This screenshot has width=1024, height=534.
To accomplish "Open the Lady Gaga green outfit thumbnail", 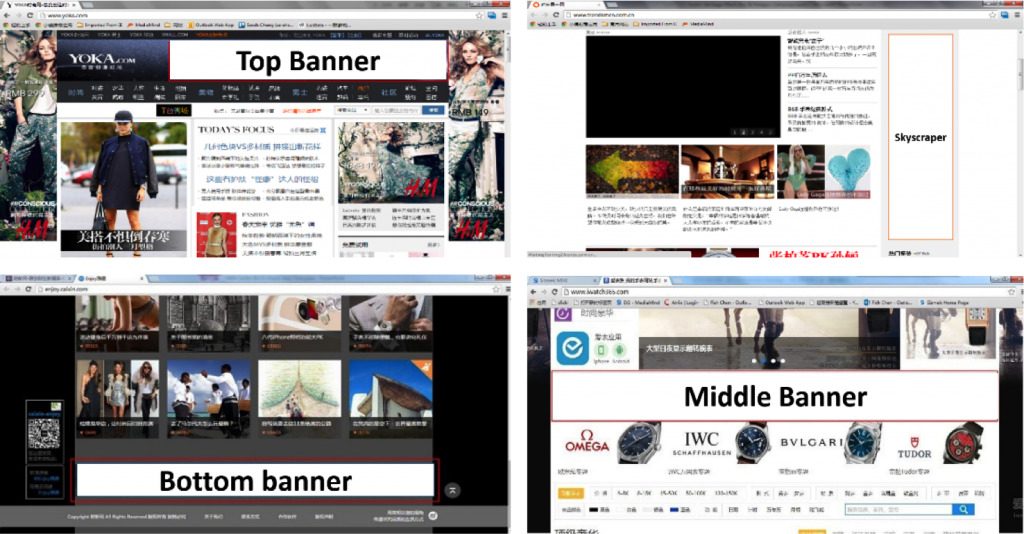I will tap(801, 171).
